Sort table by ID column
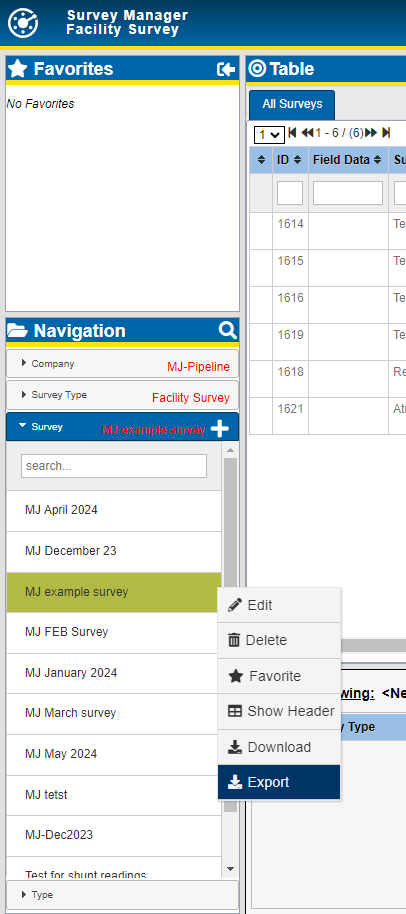 (x=290, y=160)
